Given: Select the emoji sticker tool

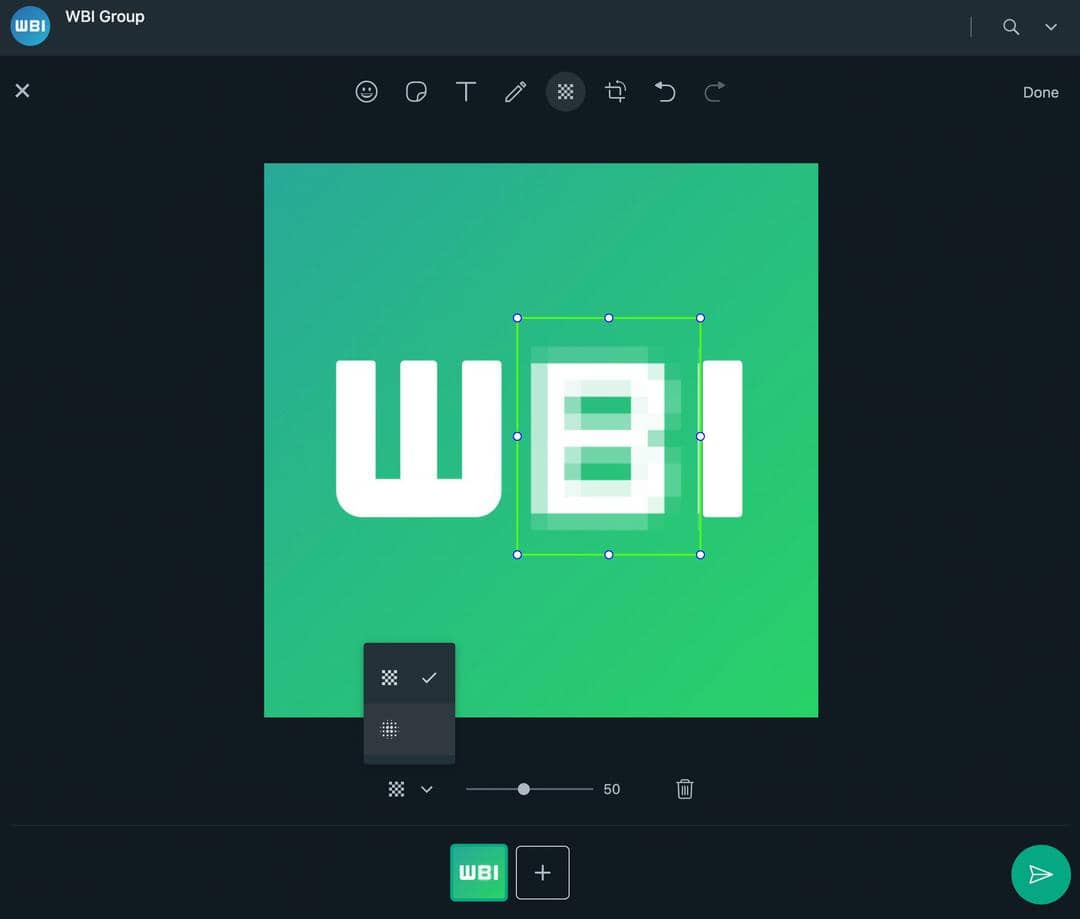Looking at the screenshot, I should tap(366, 91).
